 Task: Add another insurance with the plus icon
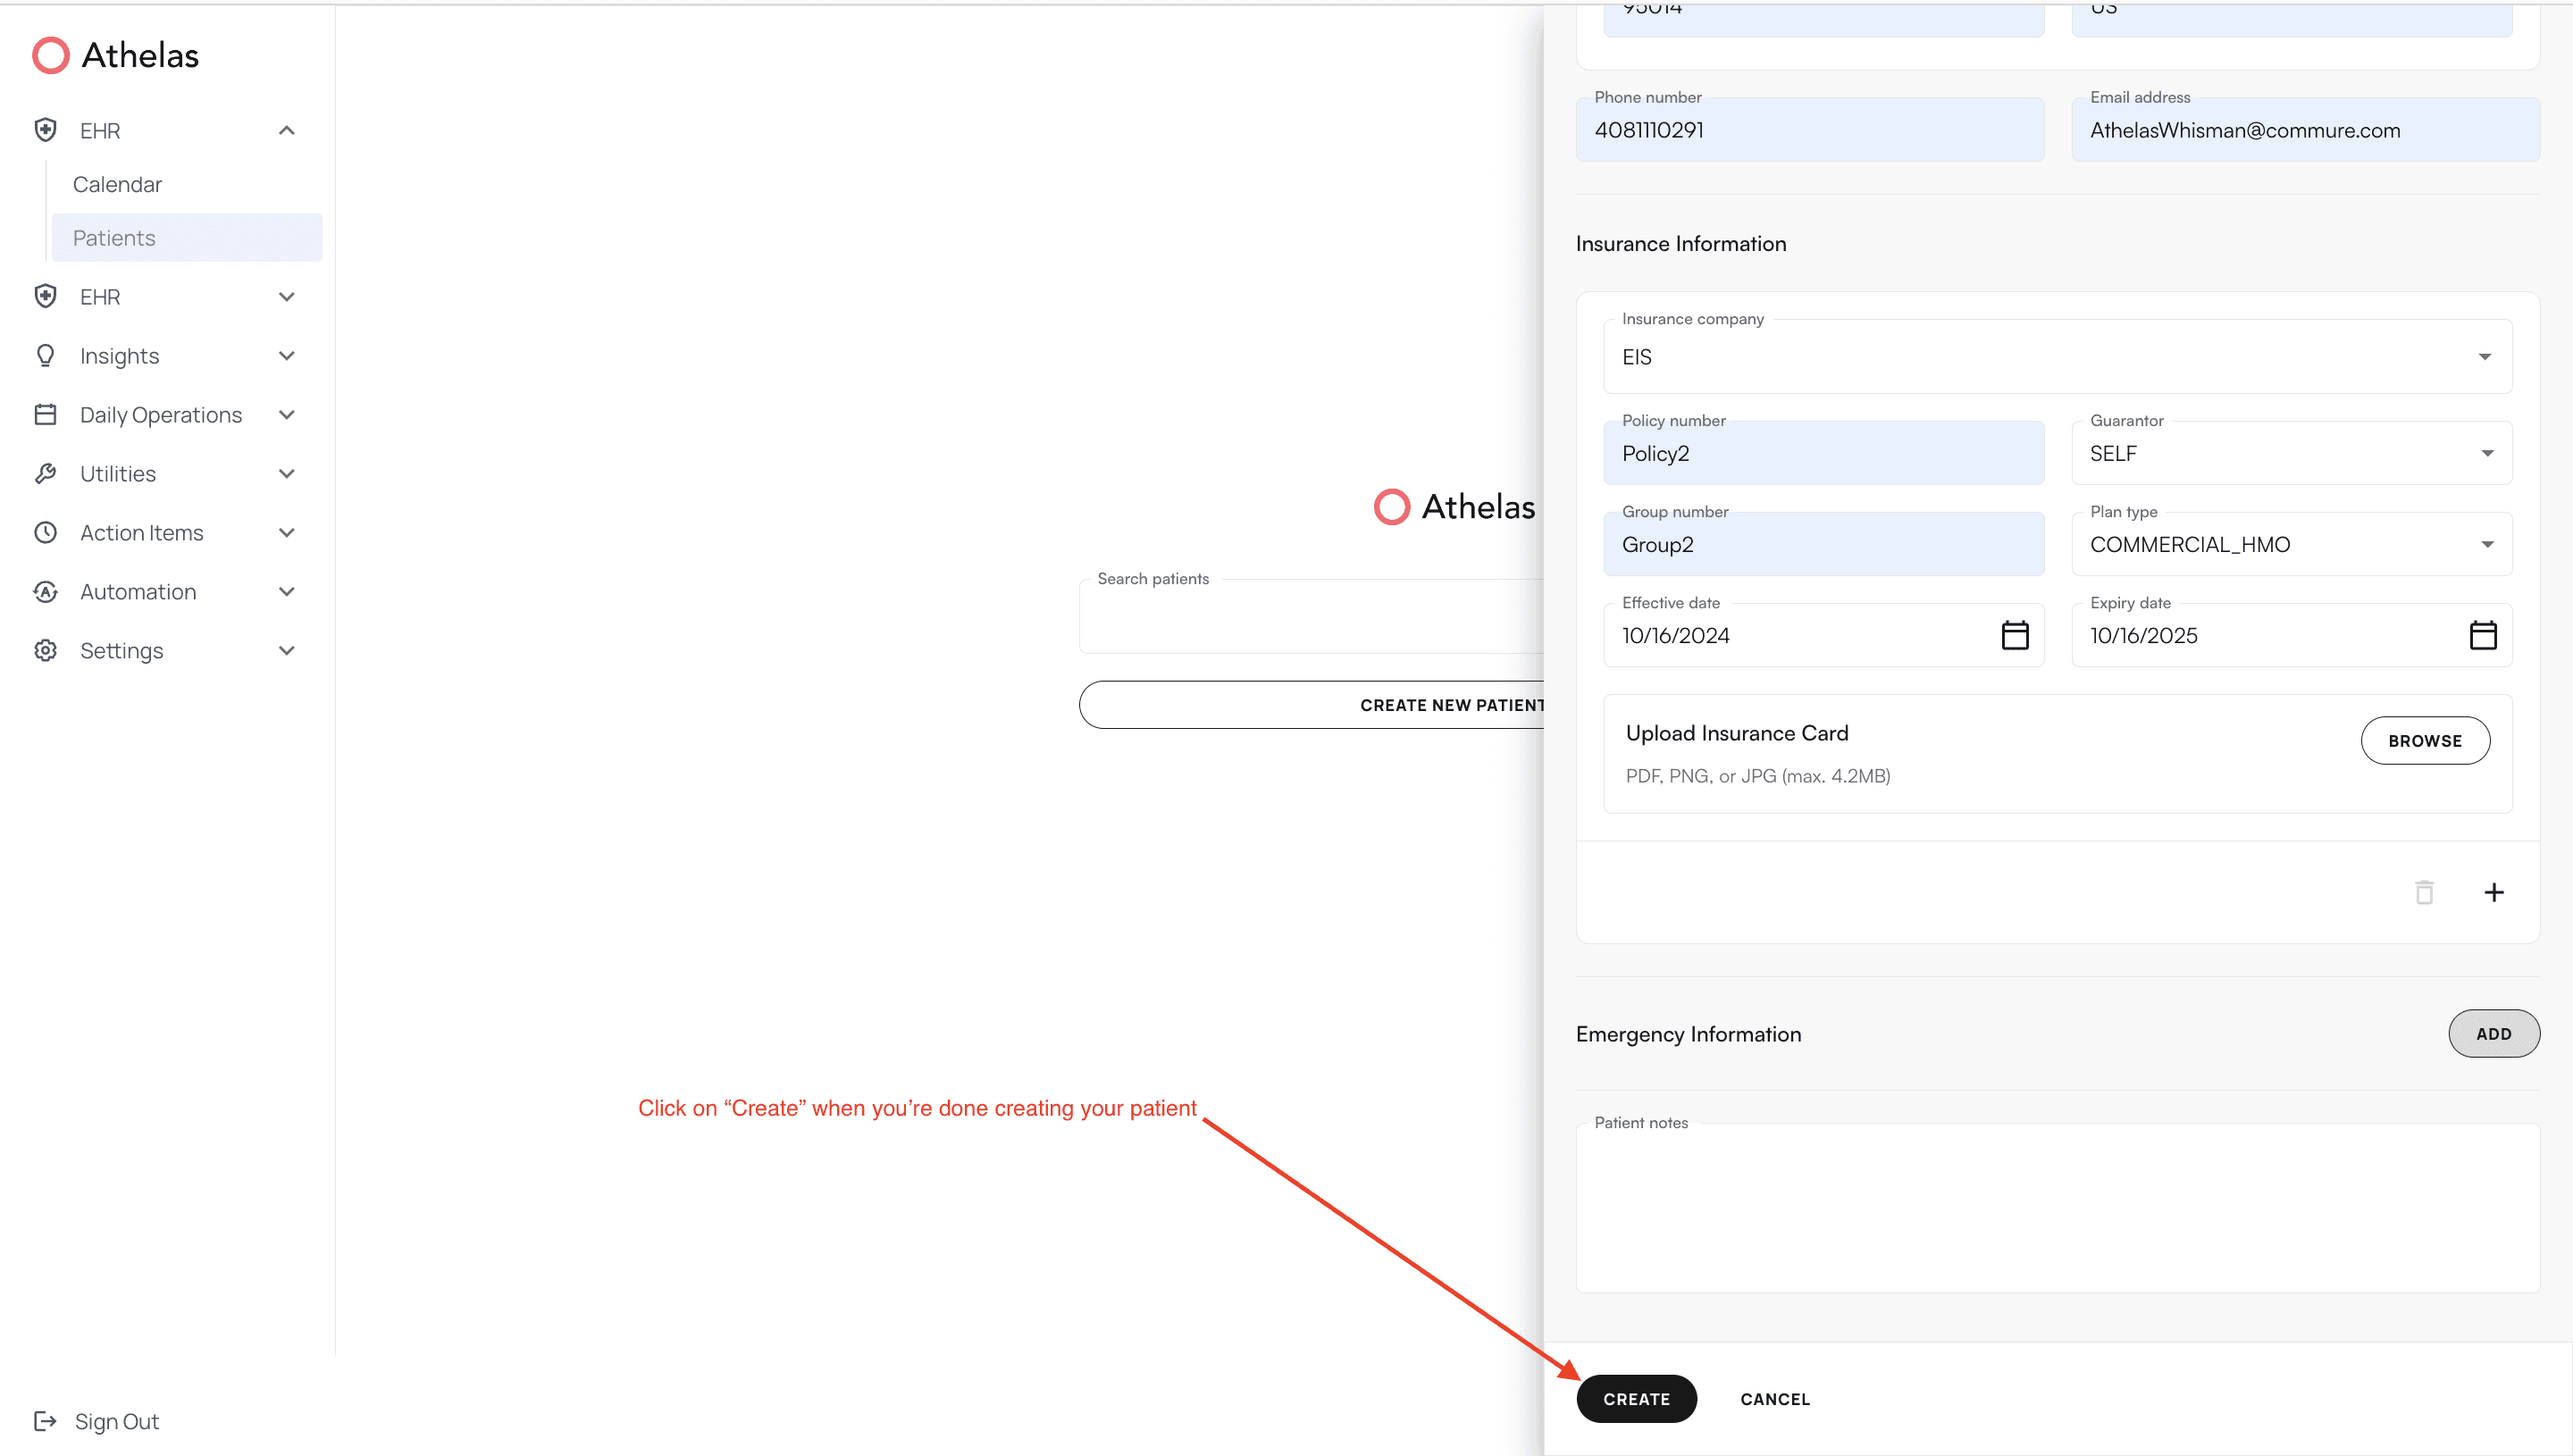tap(2495, 891)
